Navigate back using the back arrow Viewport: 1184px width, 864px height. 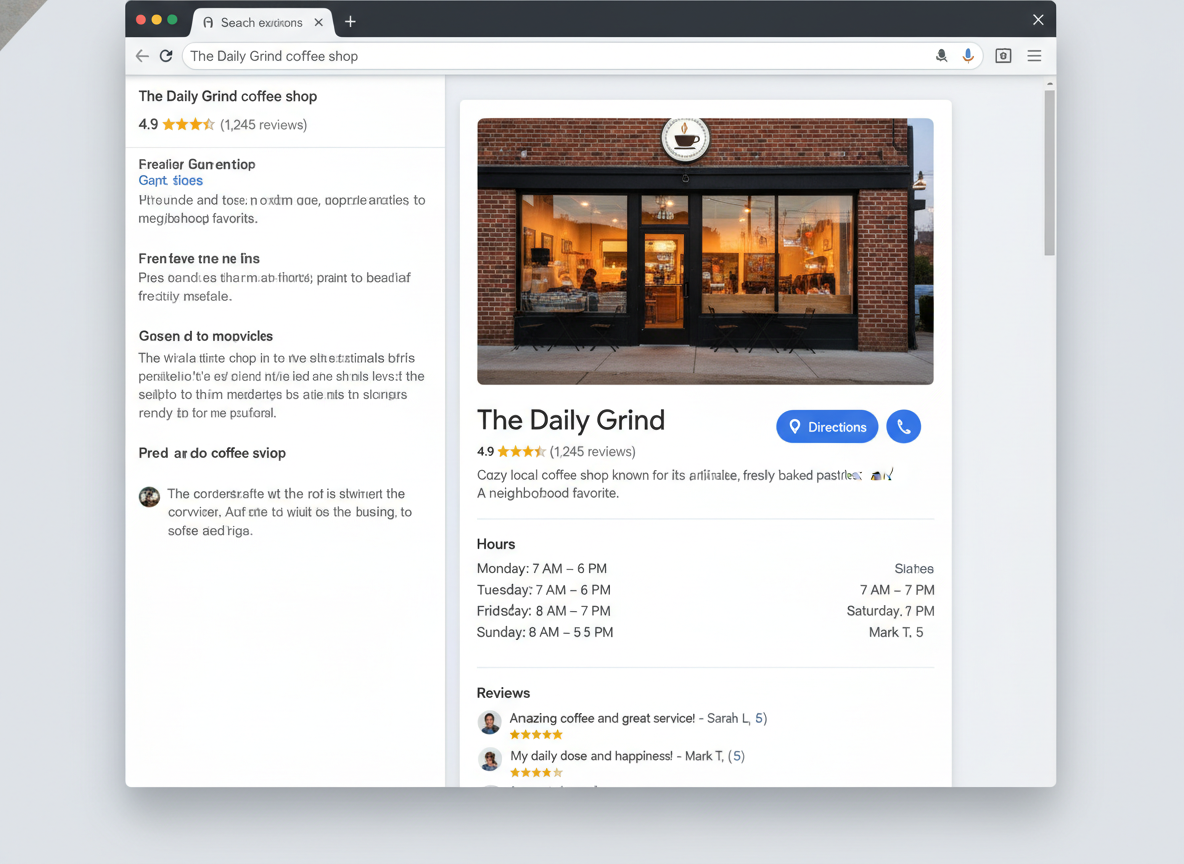[142, 56]
